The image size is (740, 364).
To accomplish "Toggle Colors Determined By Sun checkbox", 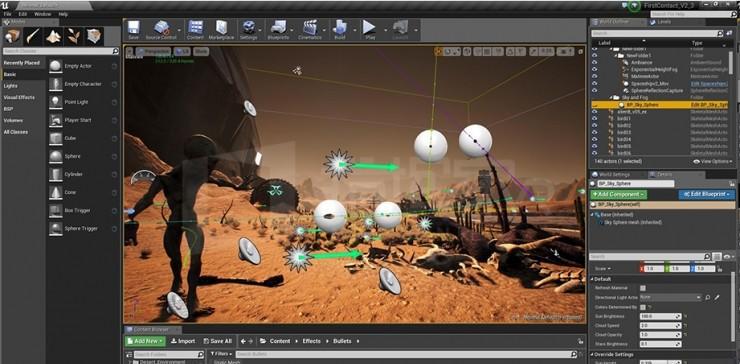I will point(643,307).
